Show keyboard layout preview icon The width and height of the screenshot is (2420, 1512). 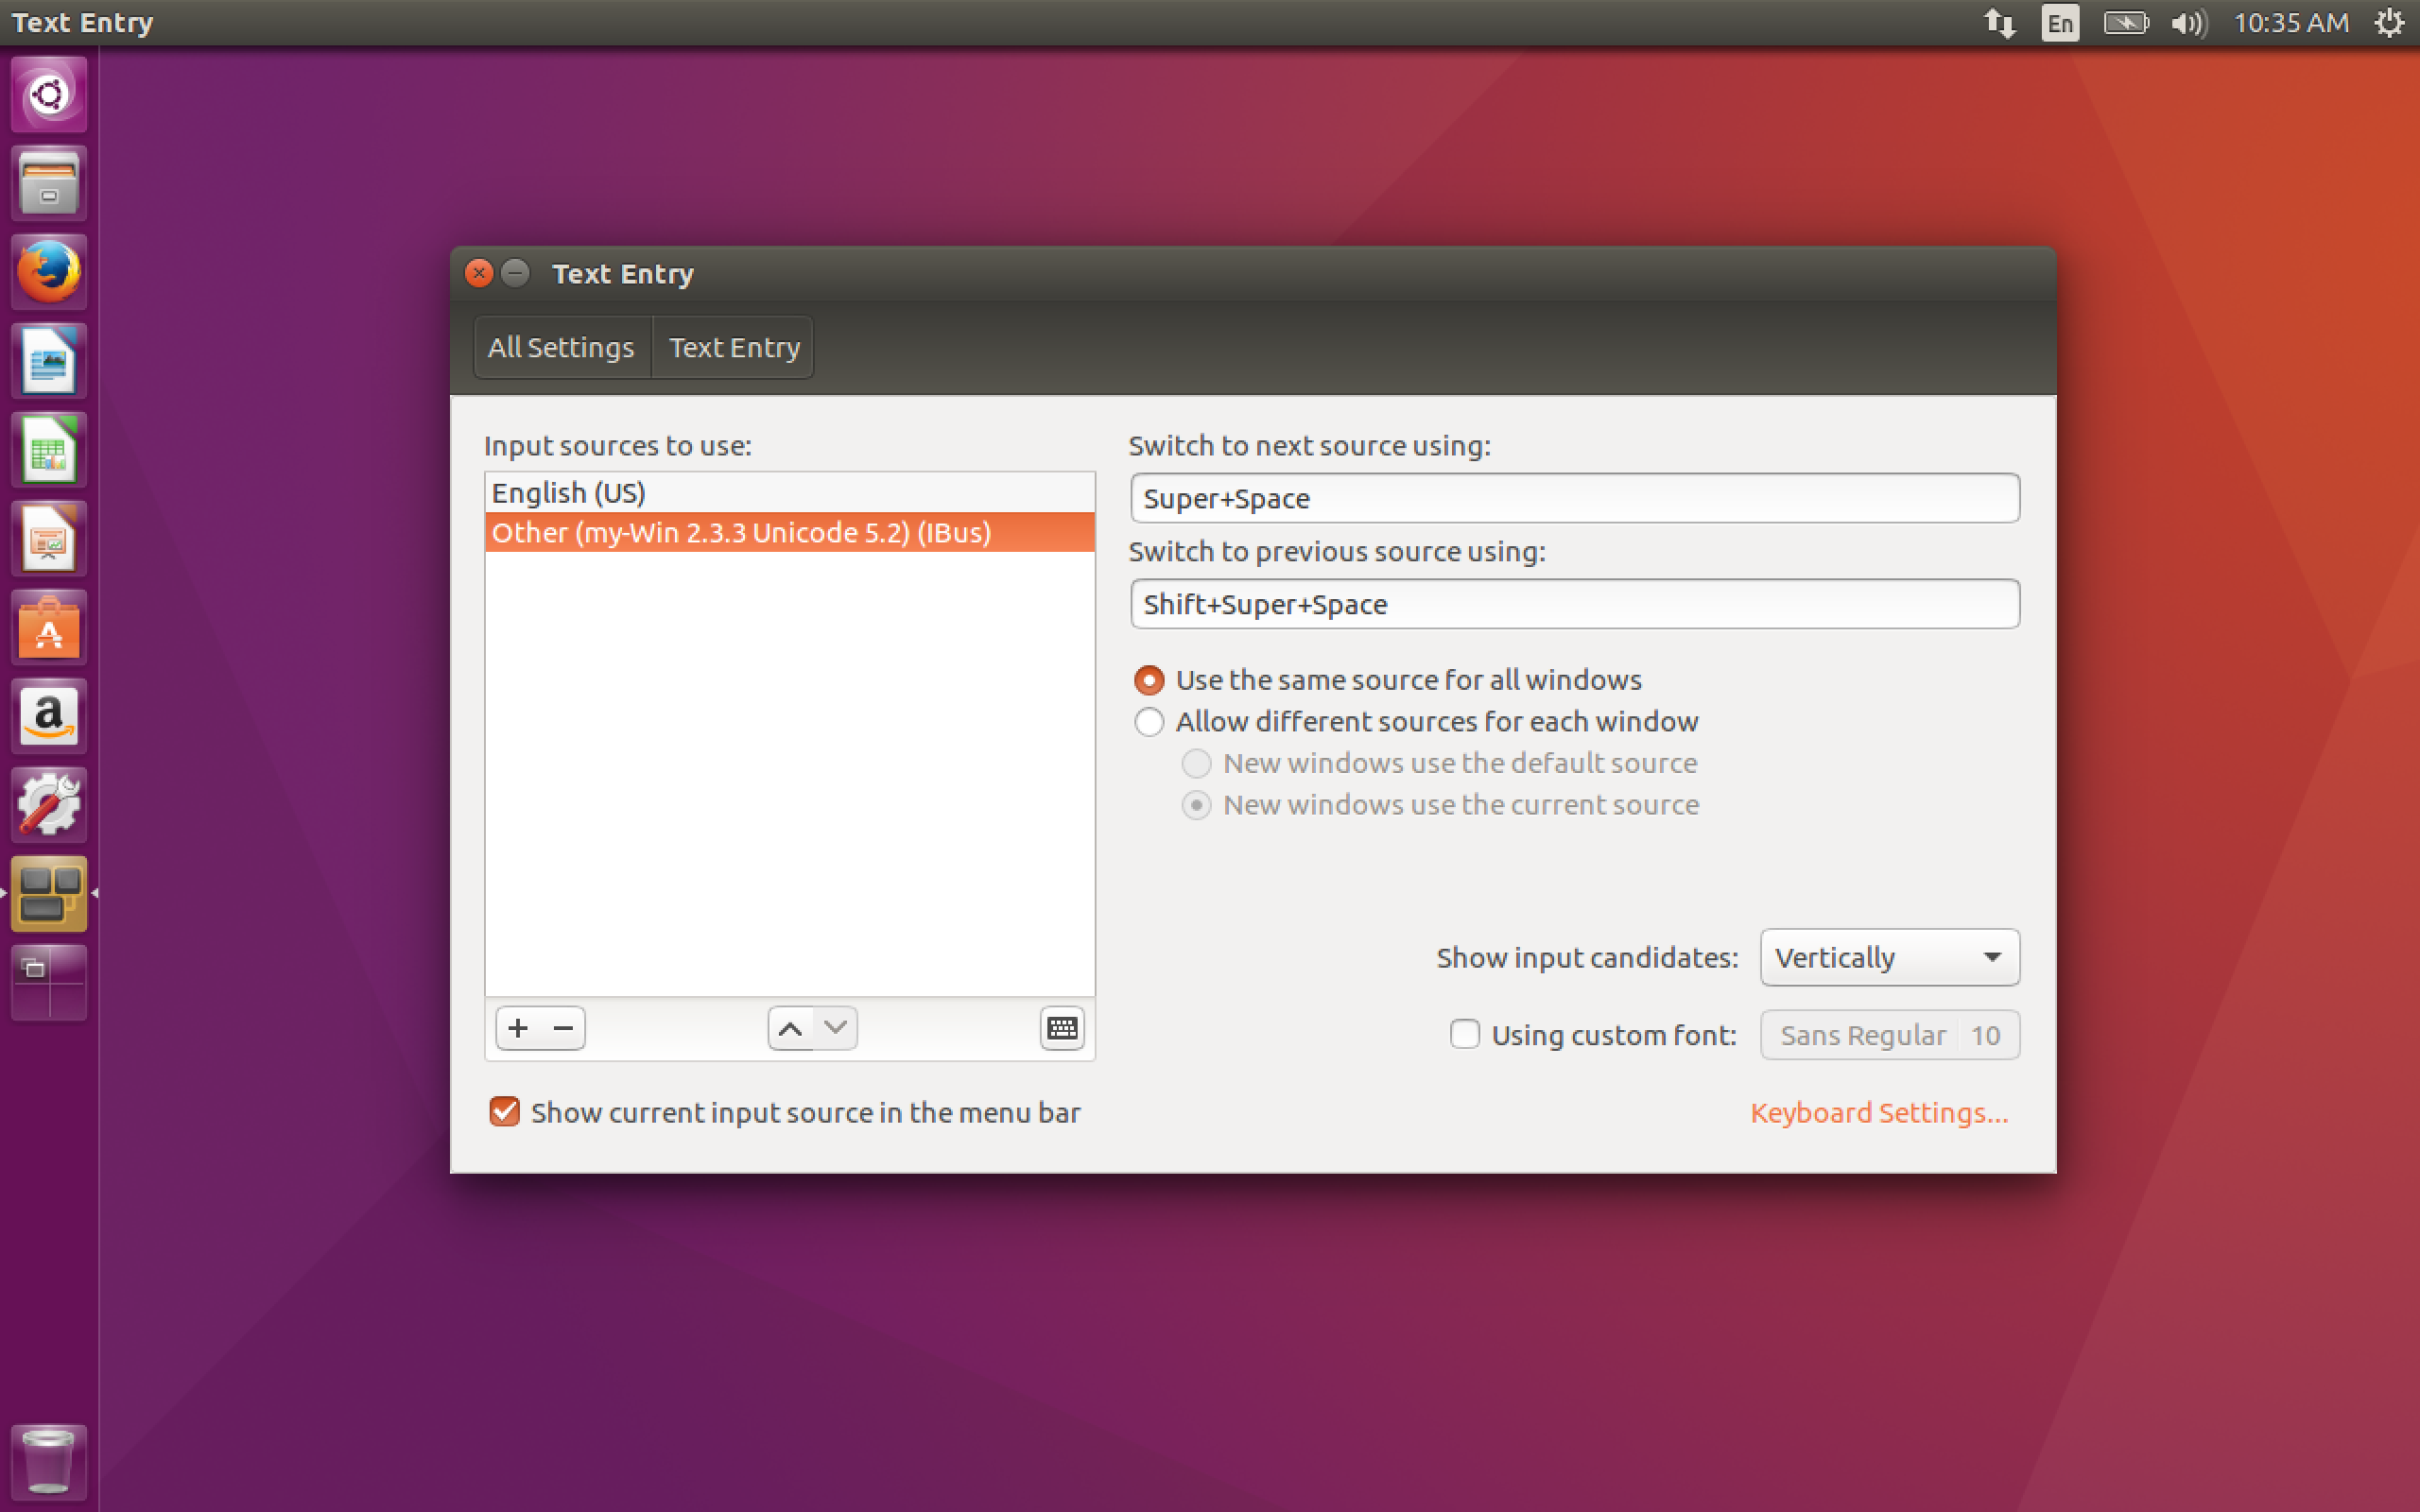pos(1062,1028)
